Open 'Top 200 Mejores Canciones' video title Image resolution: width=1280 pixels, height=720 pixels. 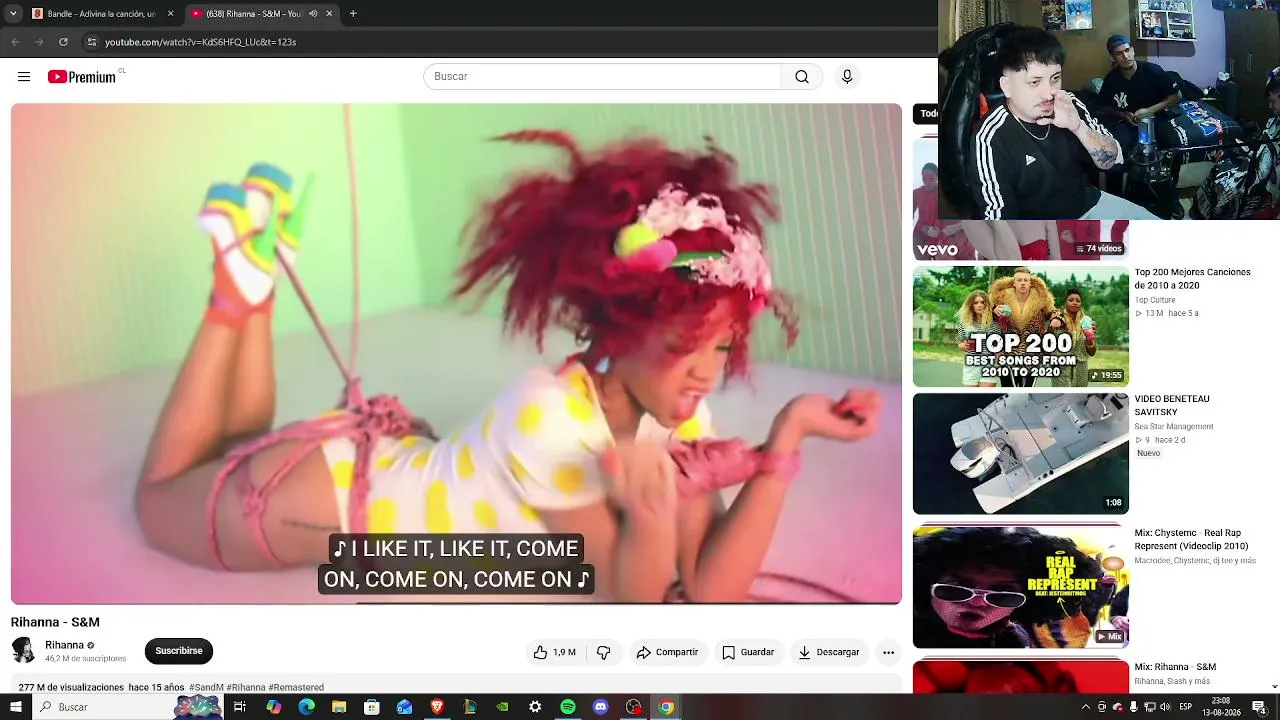pyautogui.click(x=1192, y=279)
